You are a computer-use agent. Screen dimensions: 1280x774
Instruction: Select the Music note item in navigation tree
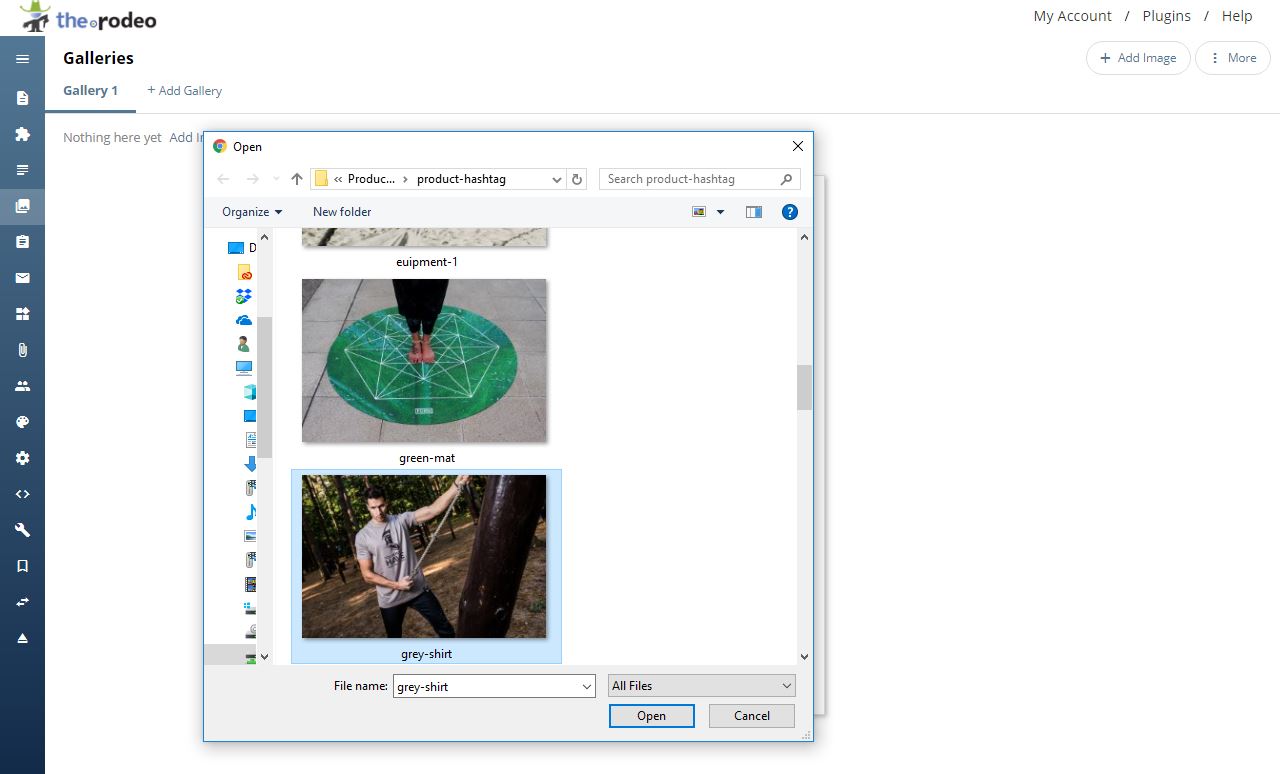[x=250, y=512]
